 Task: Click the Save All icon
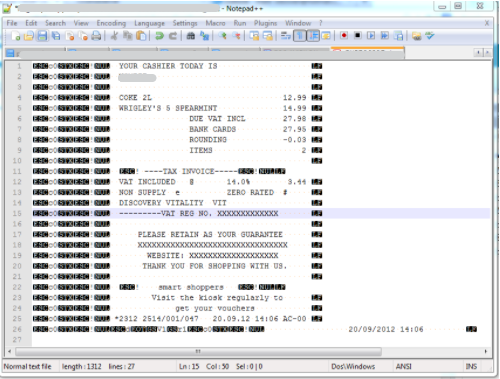tap(56, 36)
